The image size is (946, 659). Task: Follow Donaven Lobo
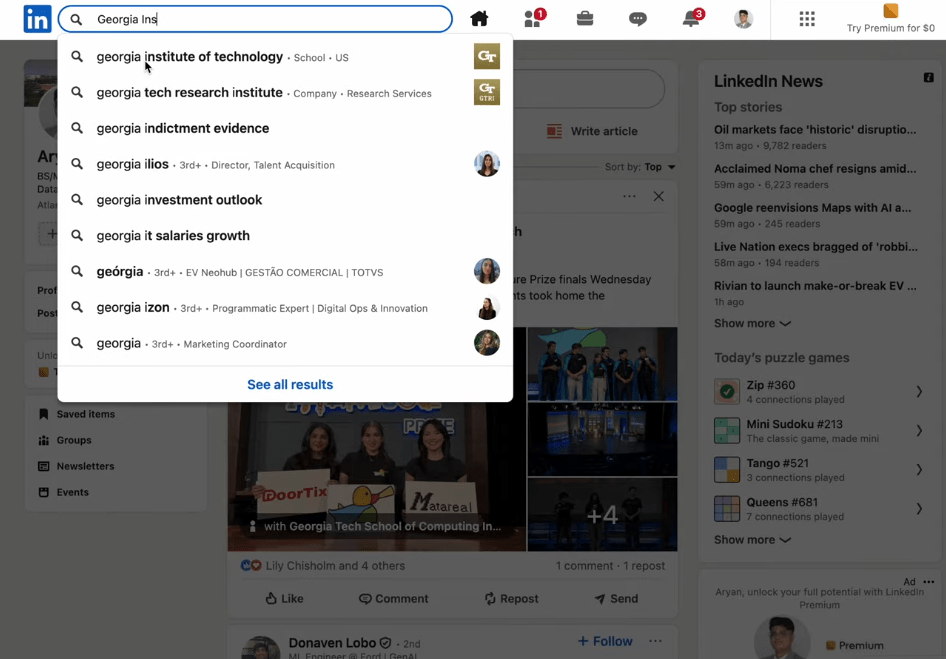point(605,641)
